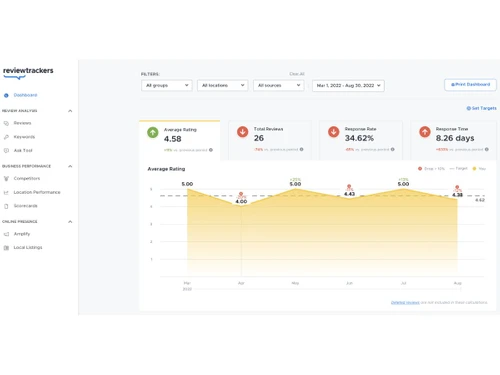Click the Location Performance chart icon

tap(6, 192)
